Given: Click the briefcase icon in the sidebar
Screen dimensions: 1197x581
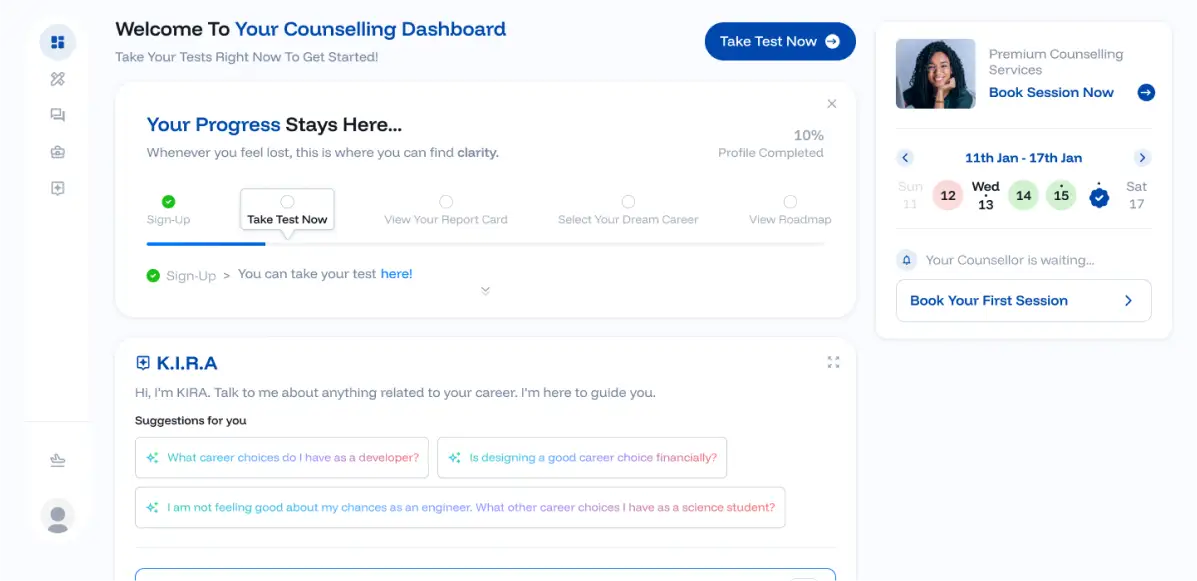Looking at the screenshot, I should pos(57,151).
